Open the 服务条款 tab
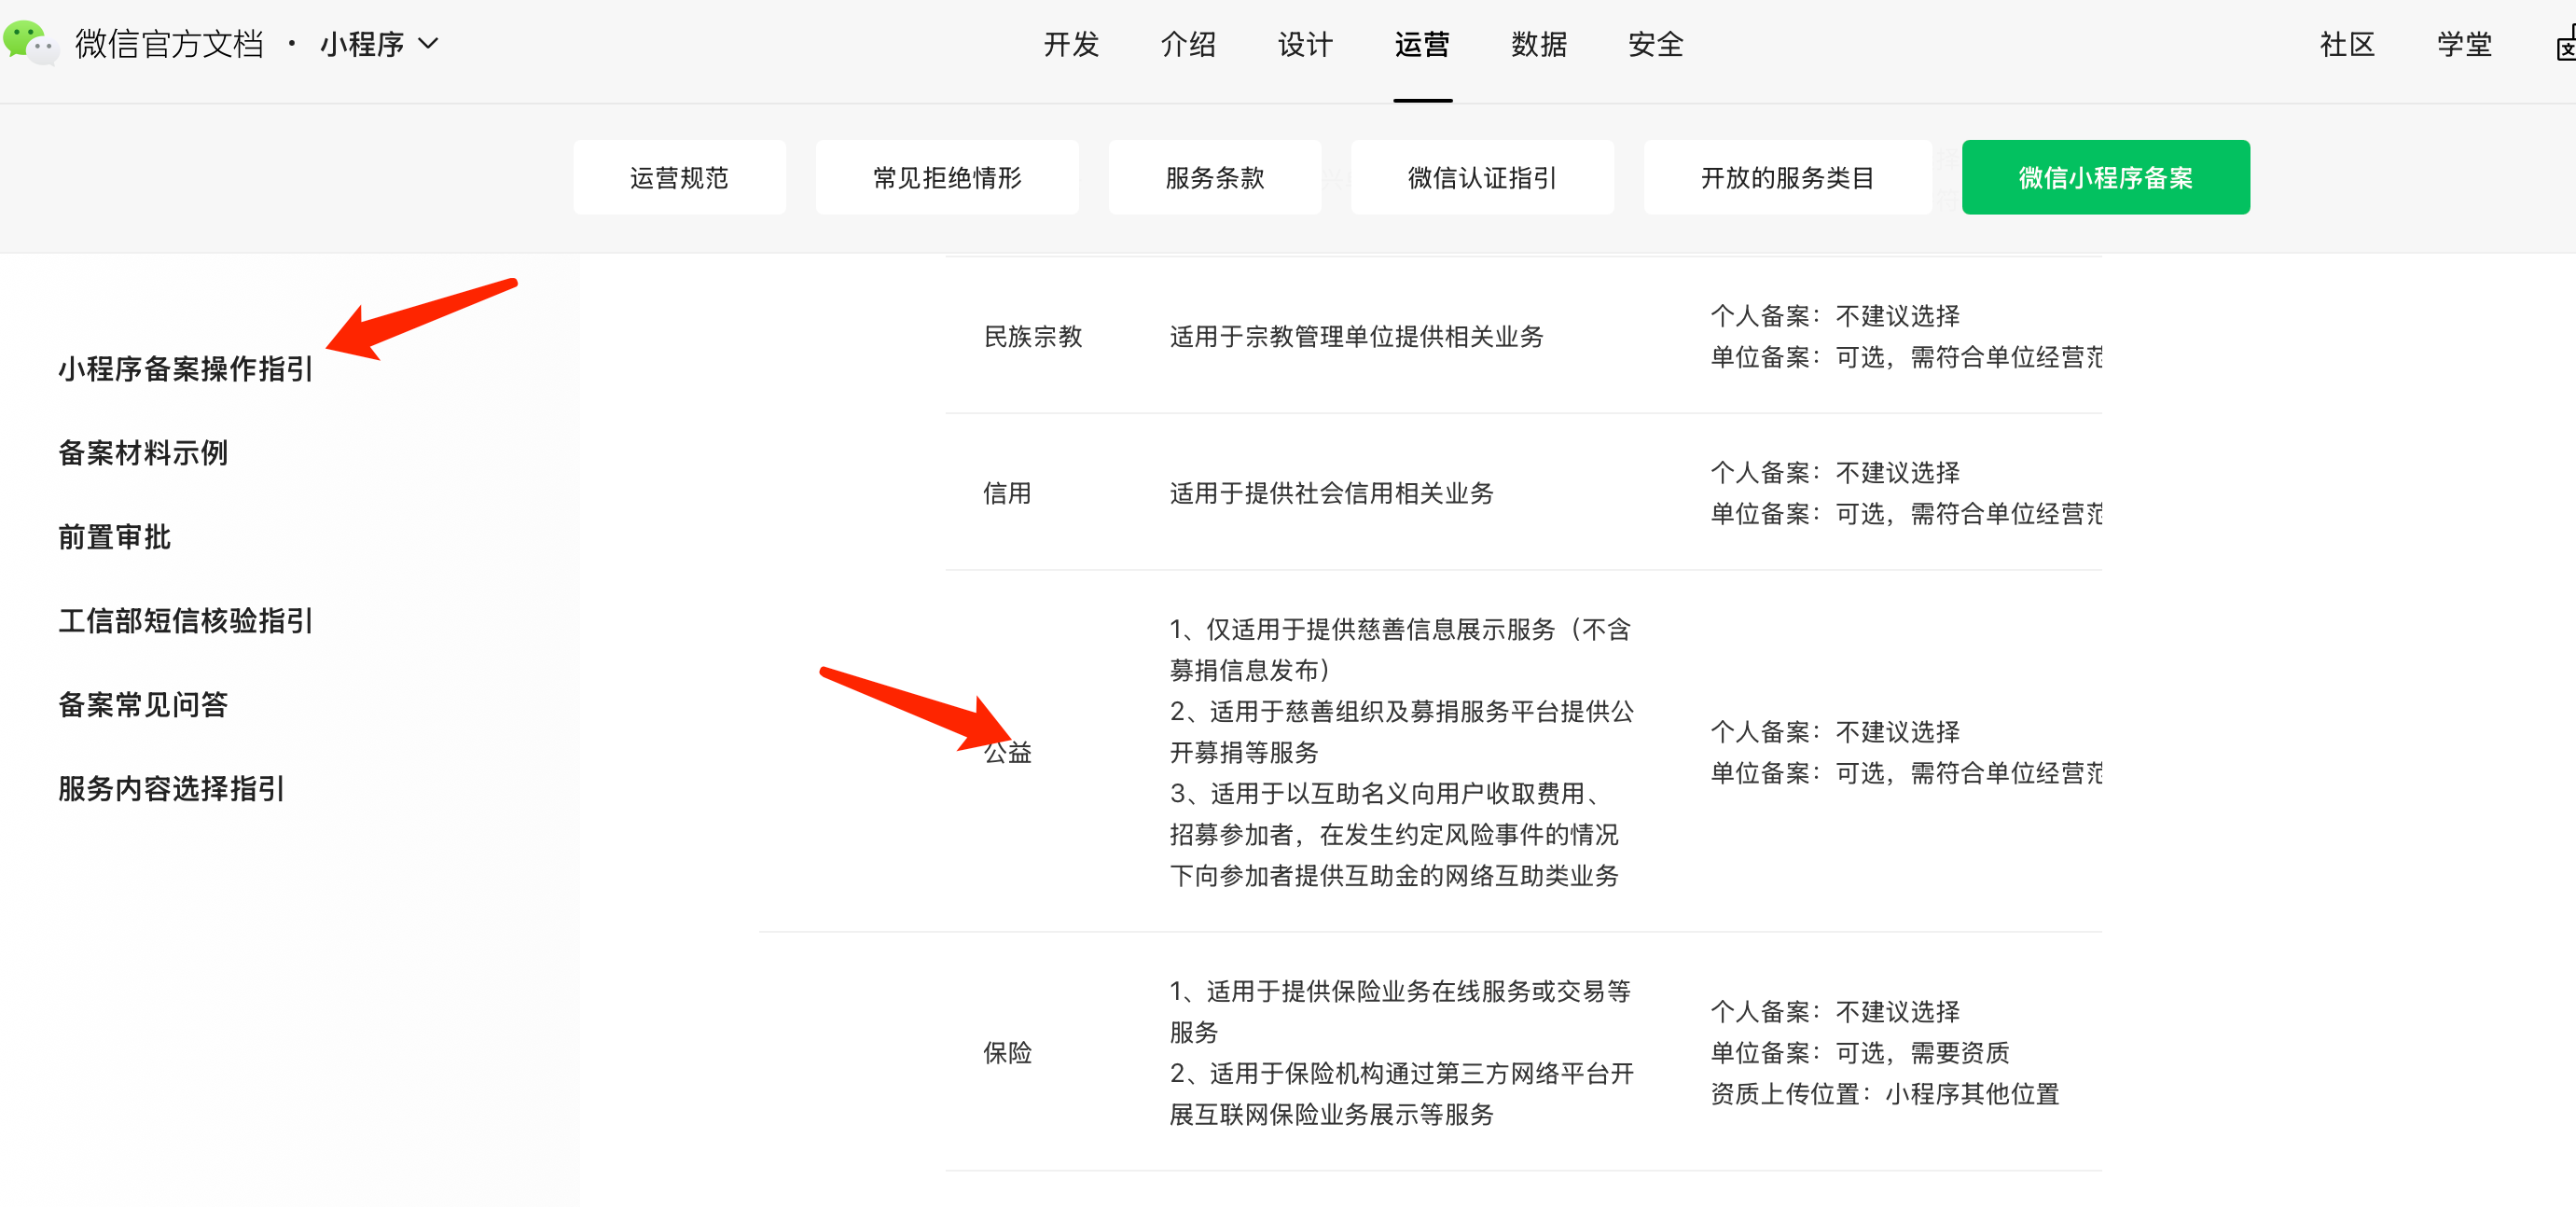Screen dimensions: 2576x1207 [x=1215, y=177]
